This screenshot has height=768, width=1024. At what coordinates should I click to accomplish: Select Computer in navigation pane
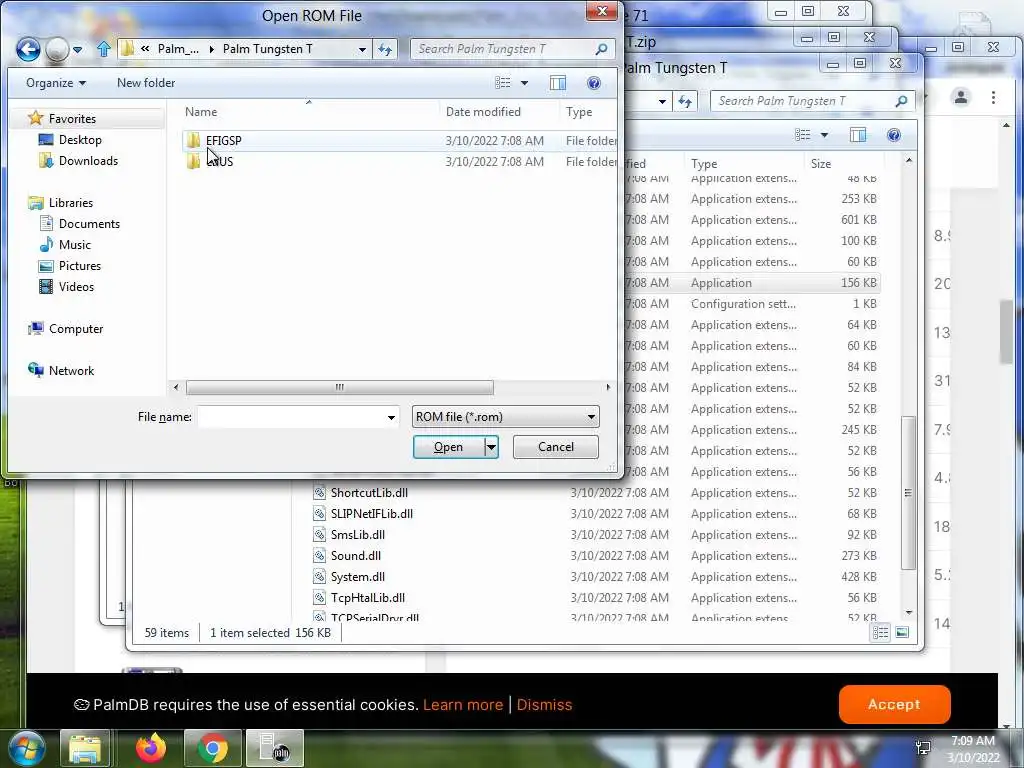tap(76, 328)
